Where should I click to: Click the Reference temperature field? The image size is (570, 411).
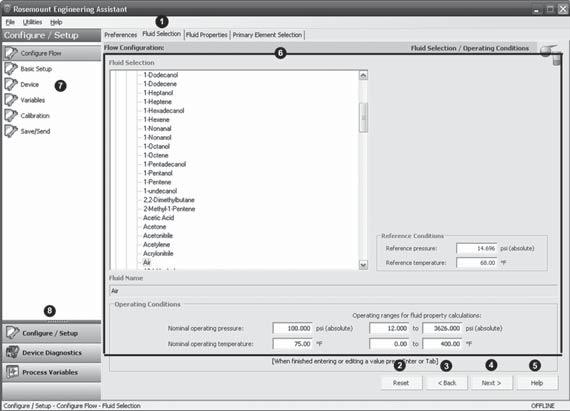(x=477, y=262)
